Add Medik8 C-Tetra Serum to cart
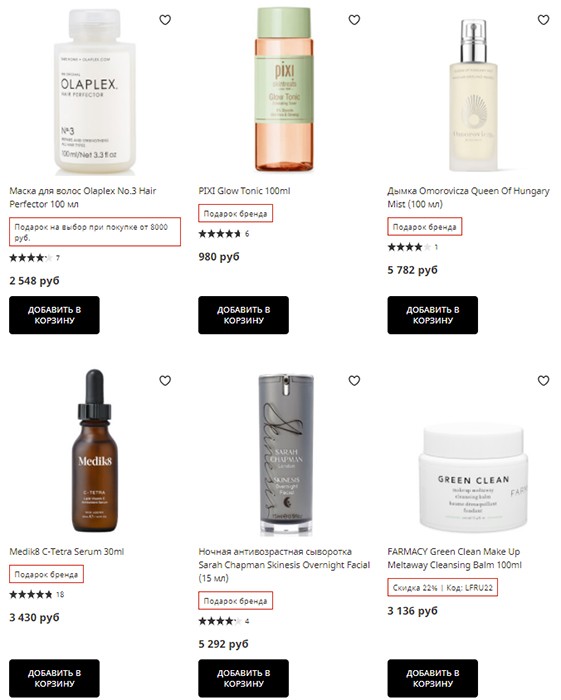This screenshot has height=700, width=561. 54,678
